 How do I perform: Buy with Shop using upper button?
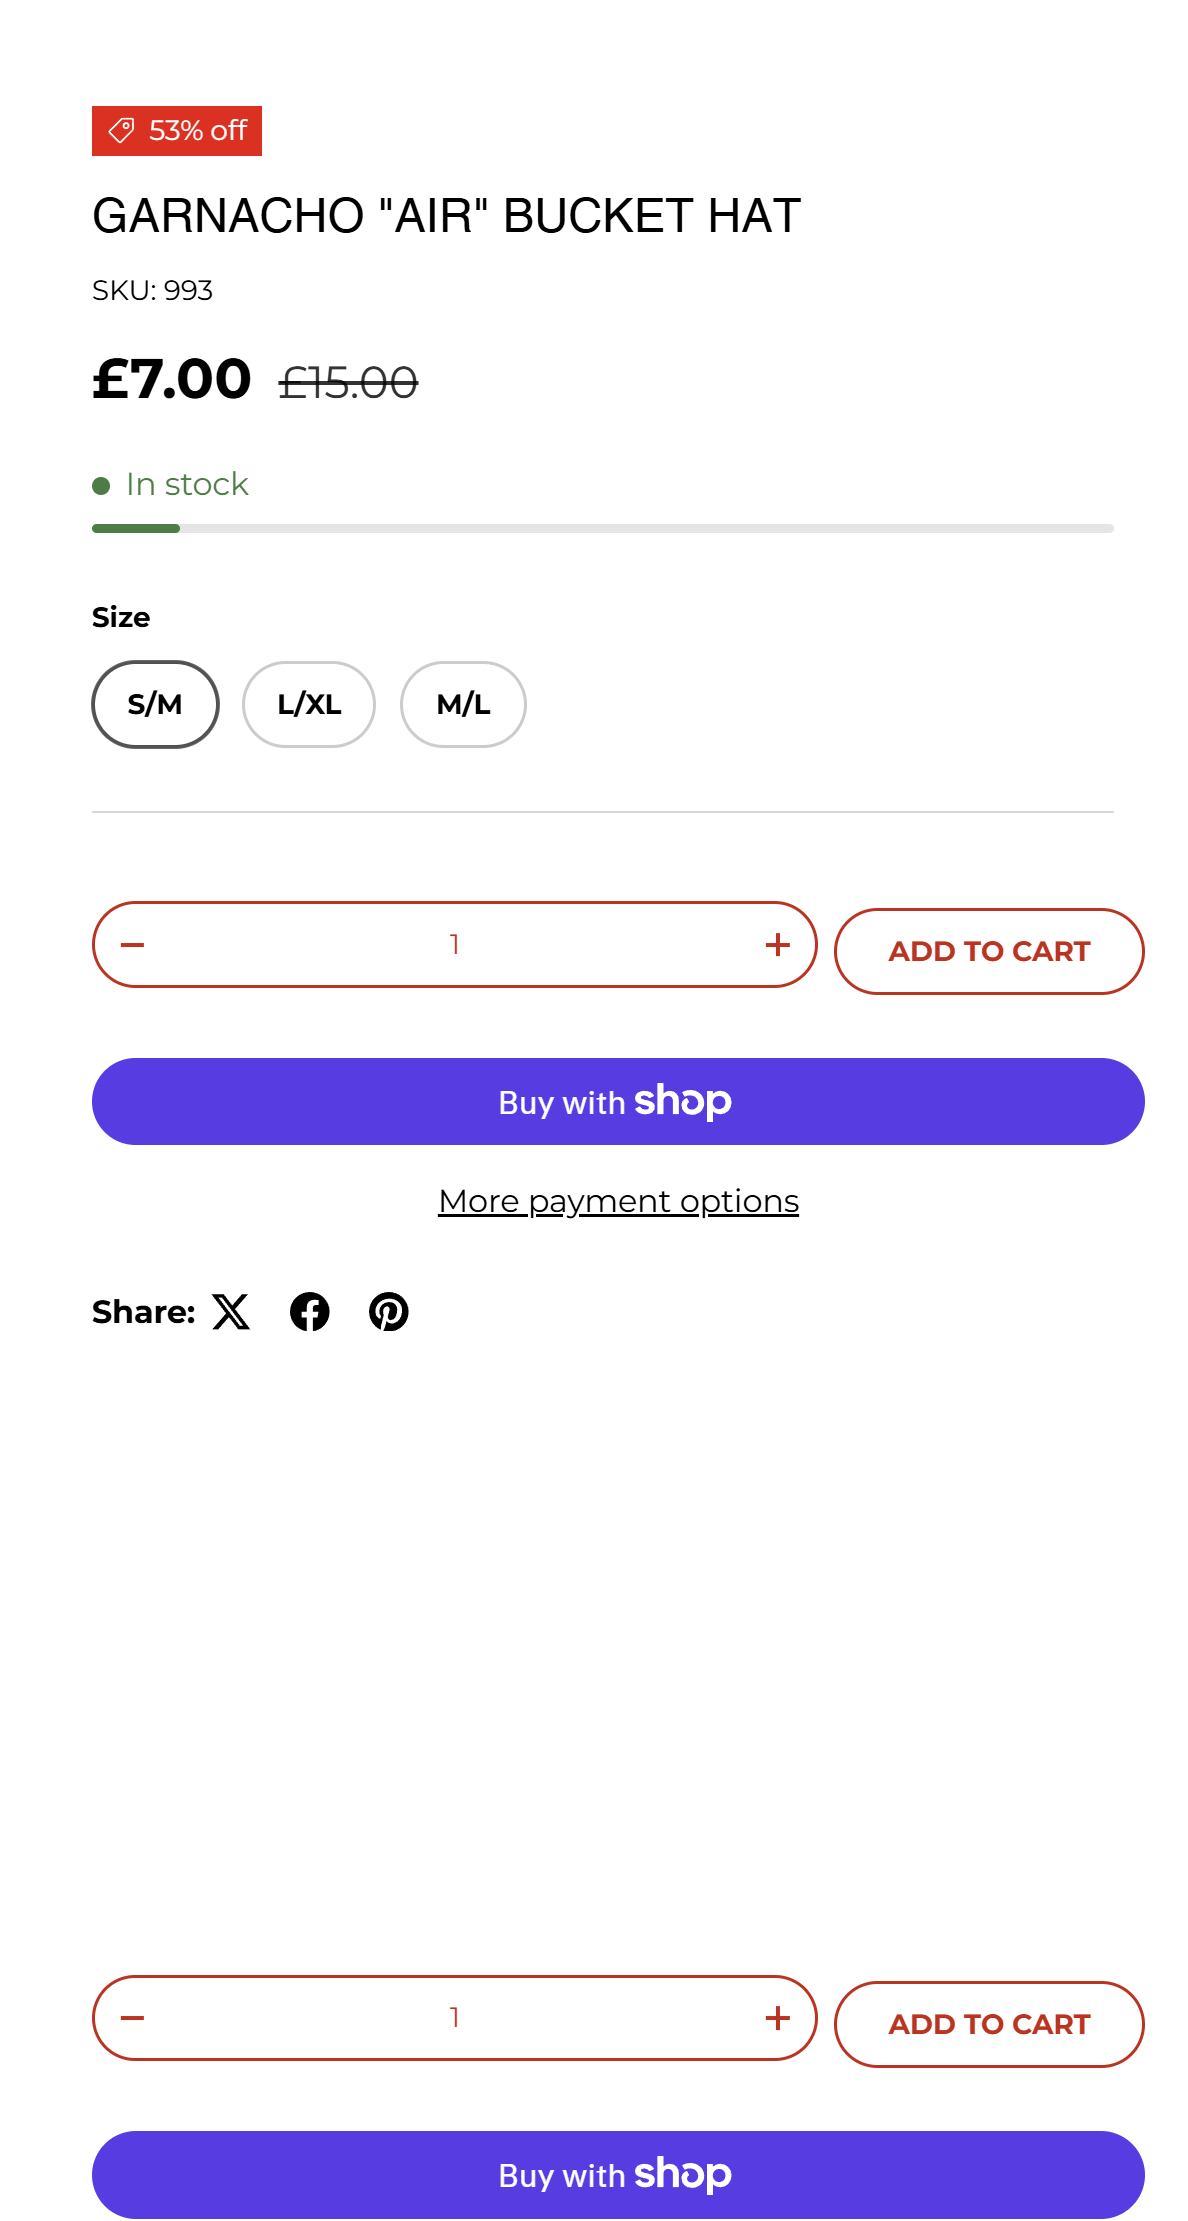(x=618, y=1102)
